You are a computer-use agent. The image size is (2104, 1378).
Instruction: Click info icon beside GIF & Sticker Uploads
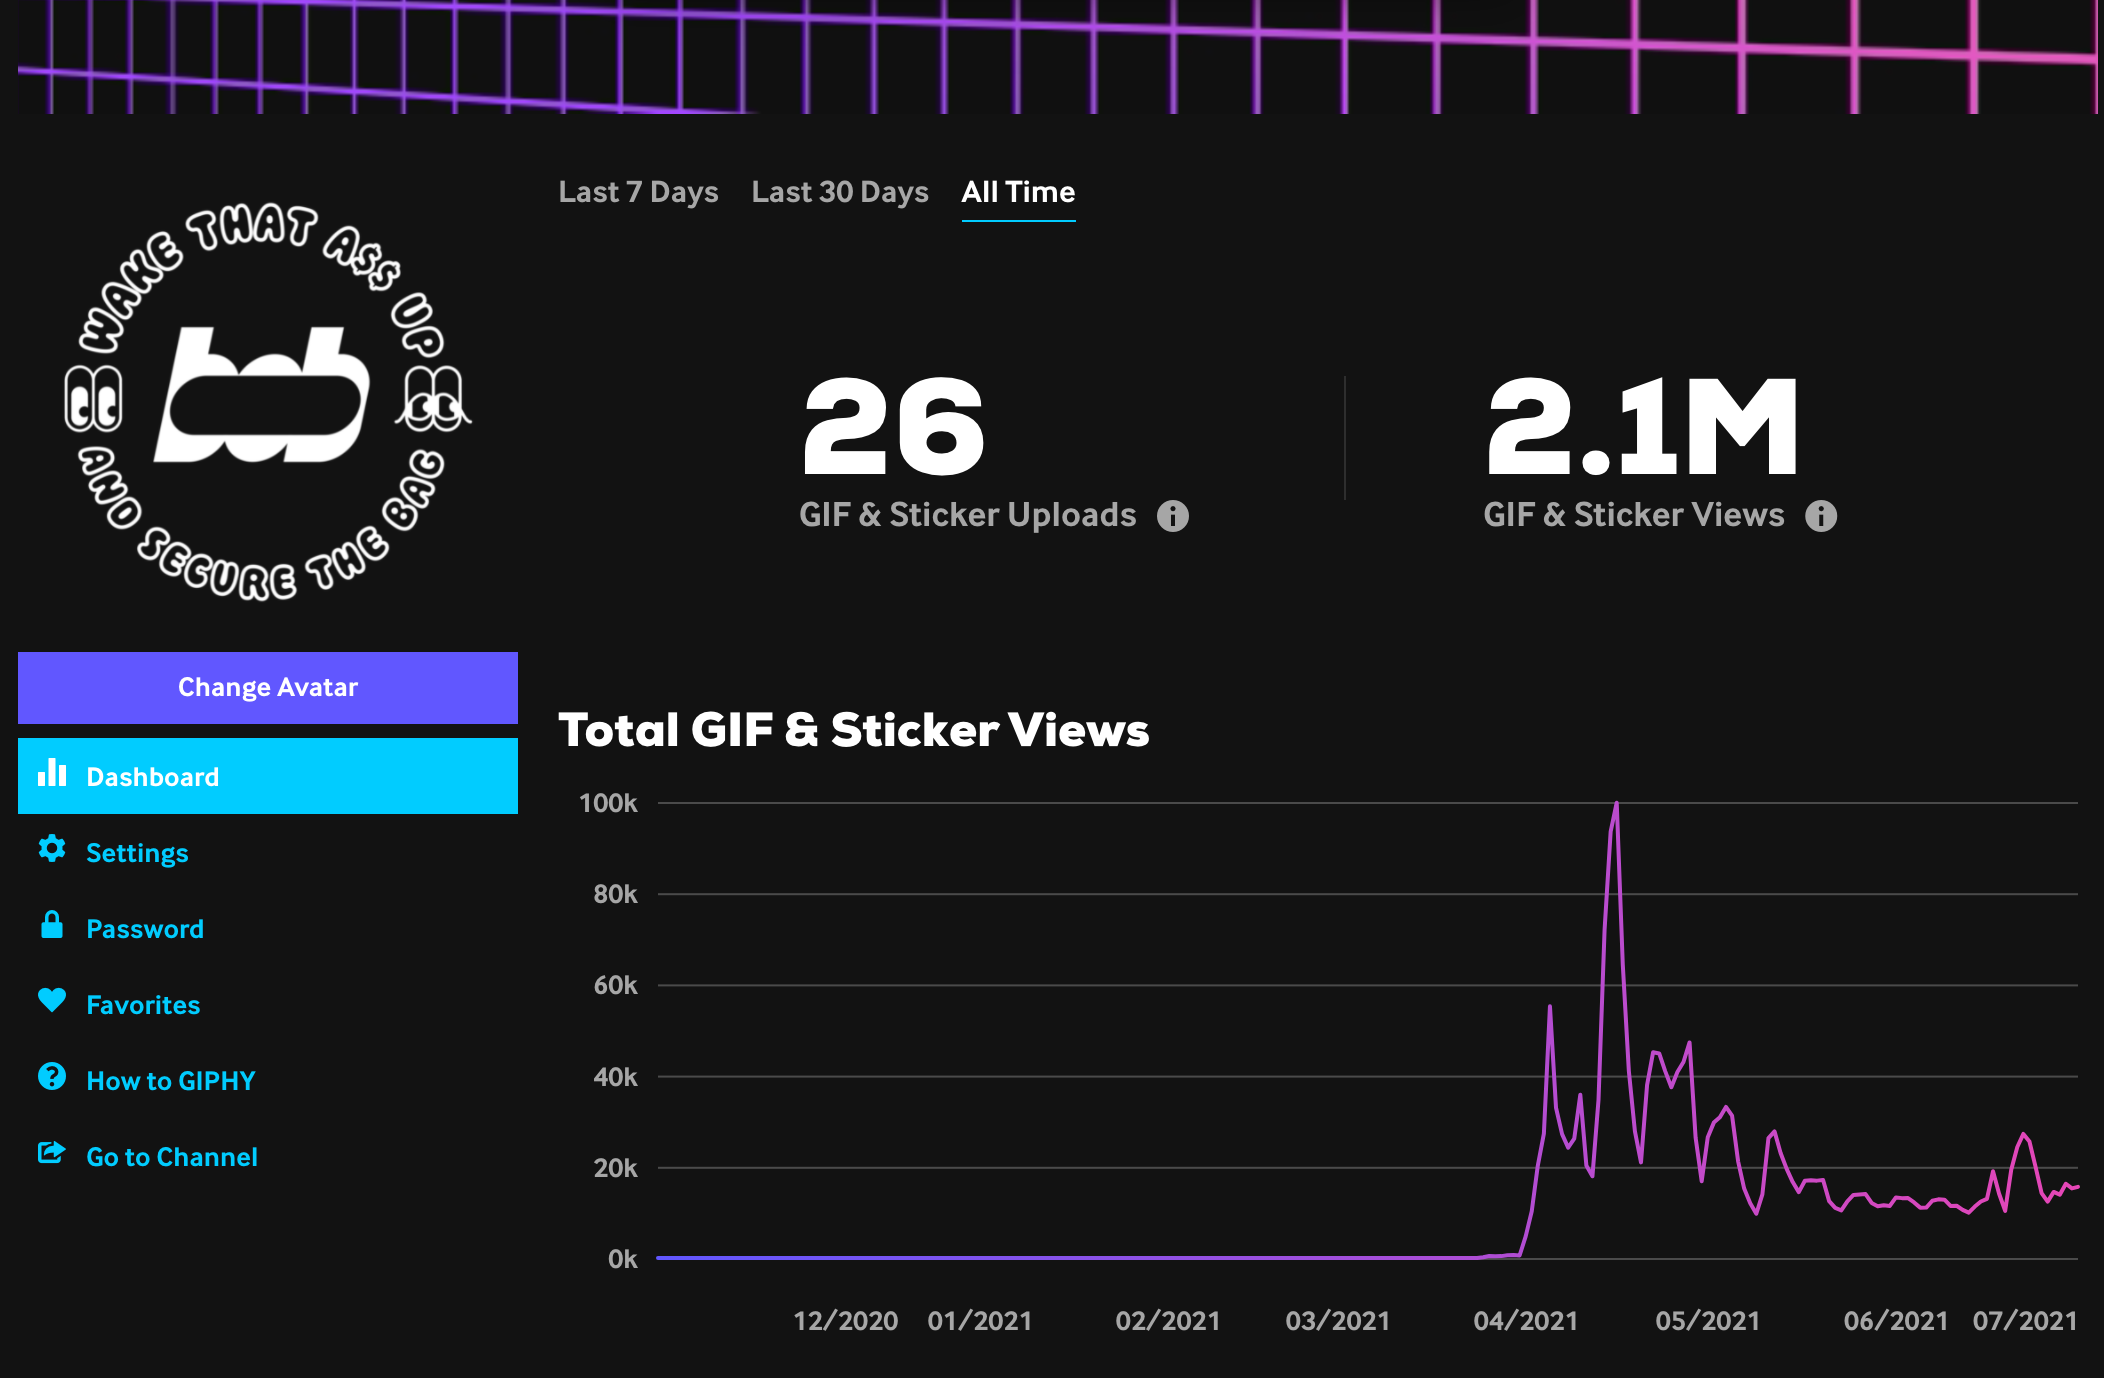pos(1173,516)
